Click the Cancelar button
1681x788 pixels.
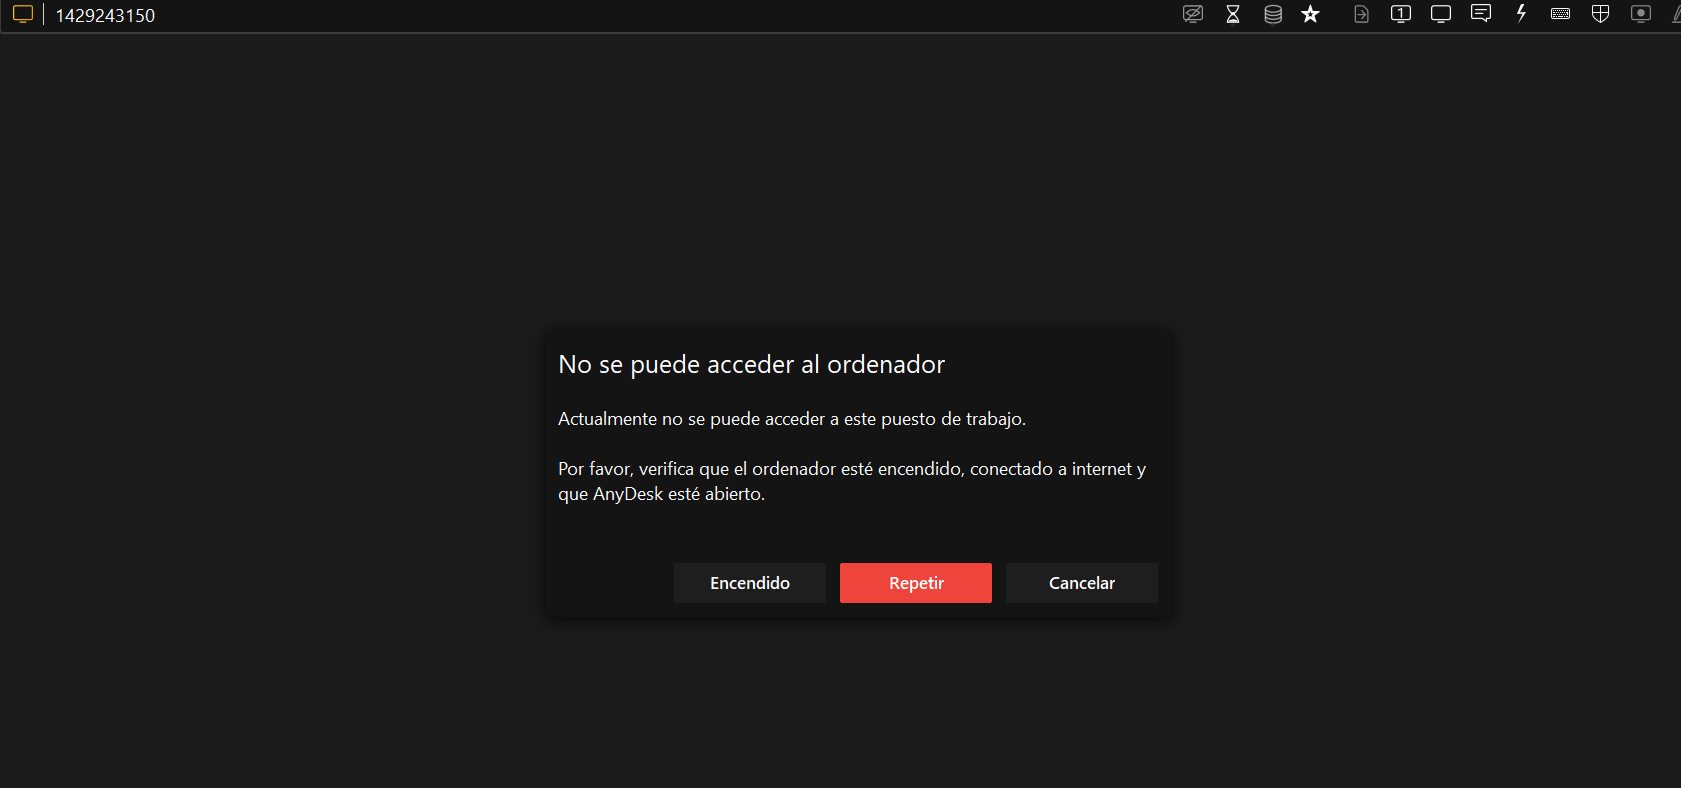1081,583
